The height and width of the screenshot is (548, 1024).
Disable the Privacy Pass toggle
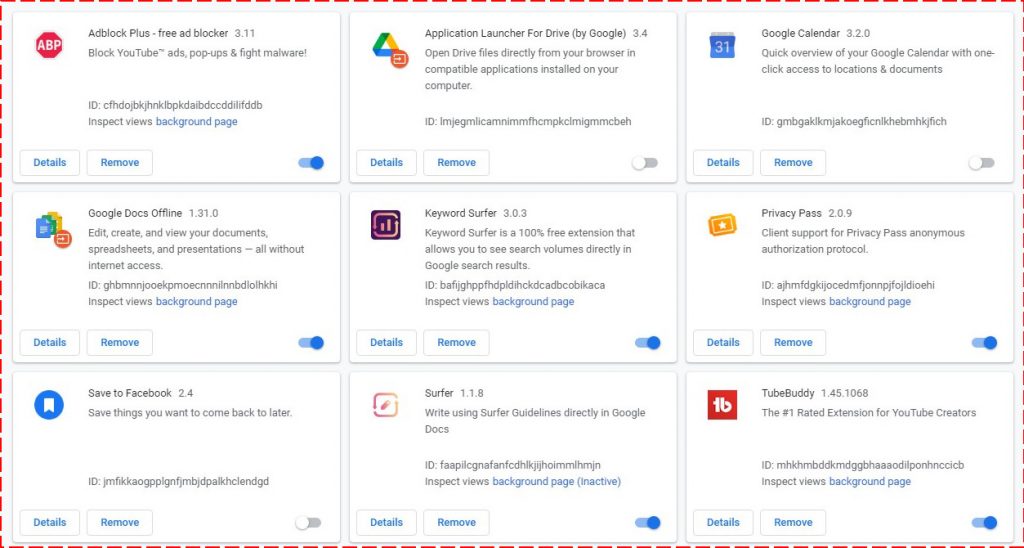[985, 342]
